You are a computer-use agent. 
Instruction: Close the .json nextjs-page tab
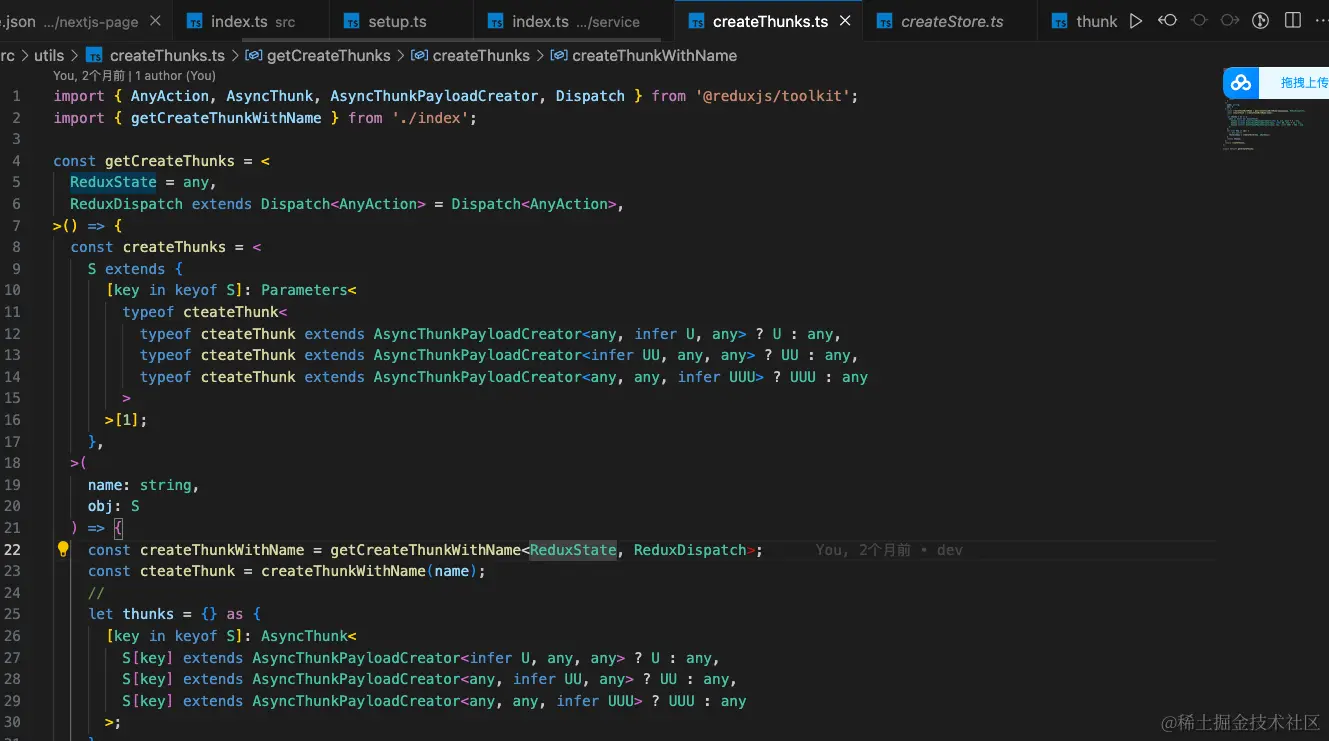155,21
